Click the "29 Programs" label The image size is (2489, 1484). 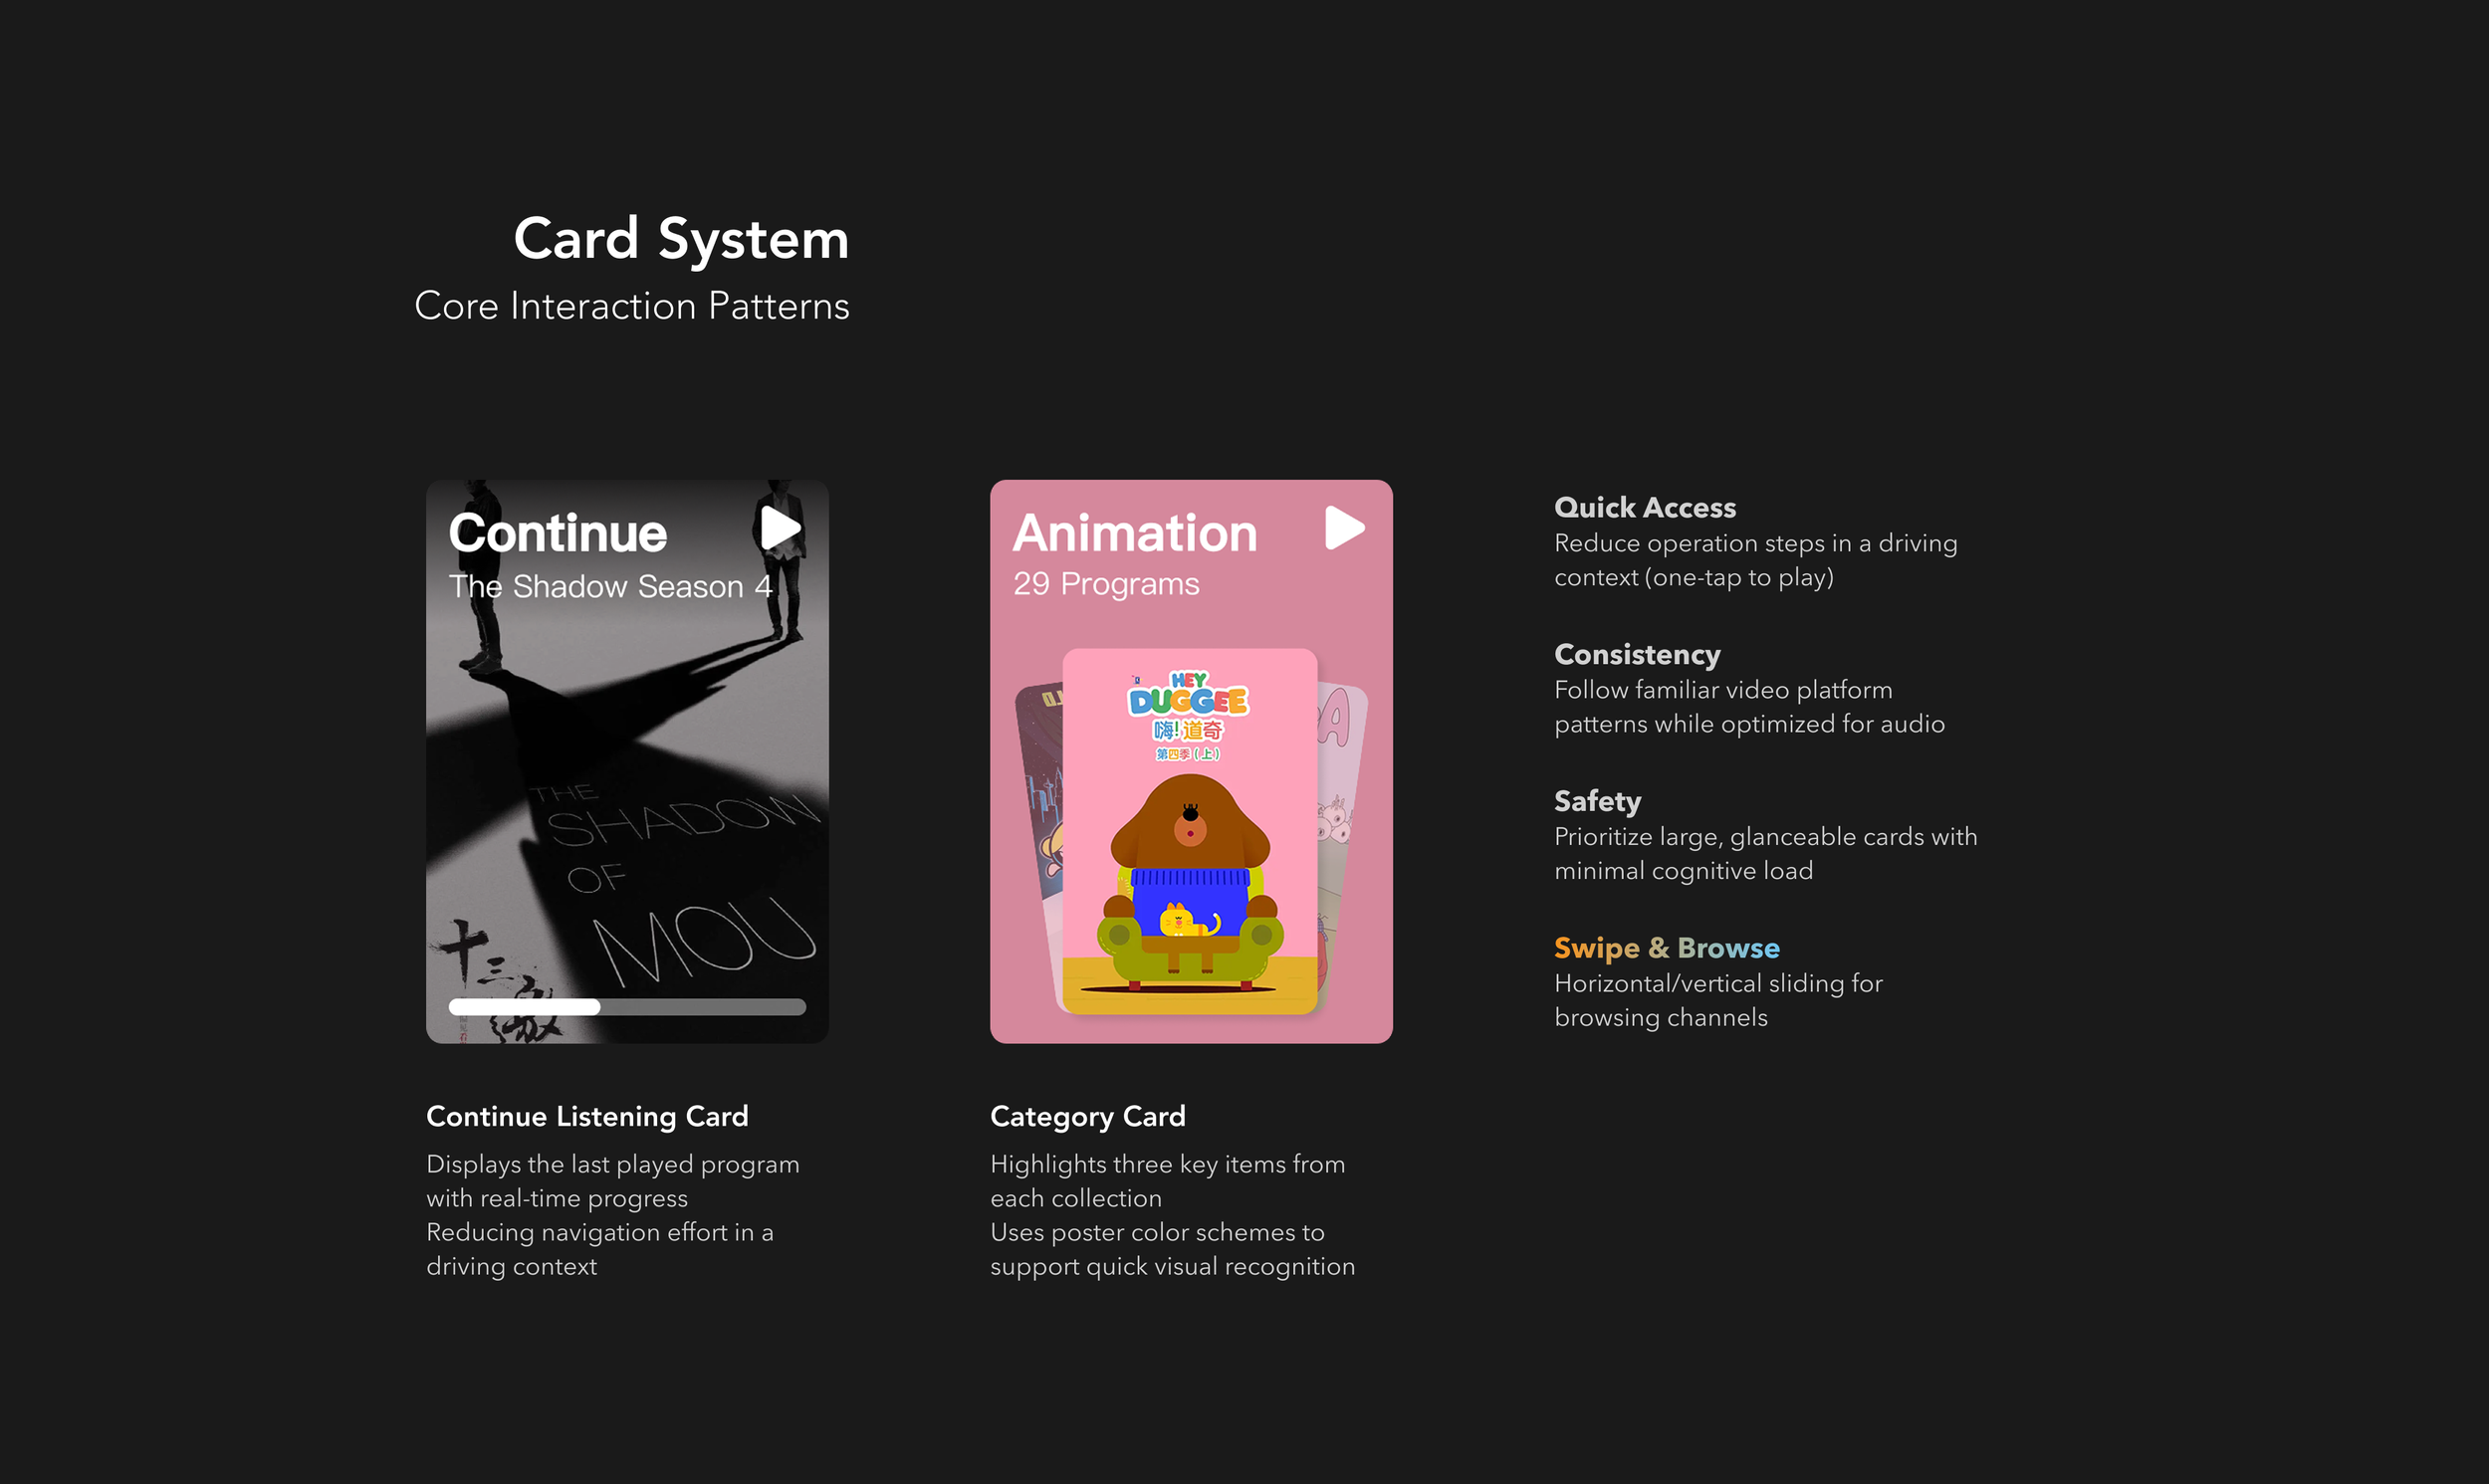[x=1106, y=584]
